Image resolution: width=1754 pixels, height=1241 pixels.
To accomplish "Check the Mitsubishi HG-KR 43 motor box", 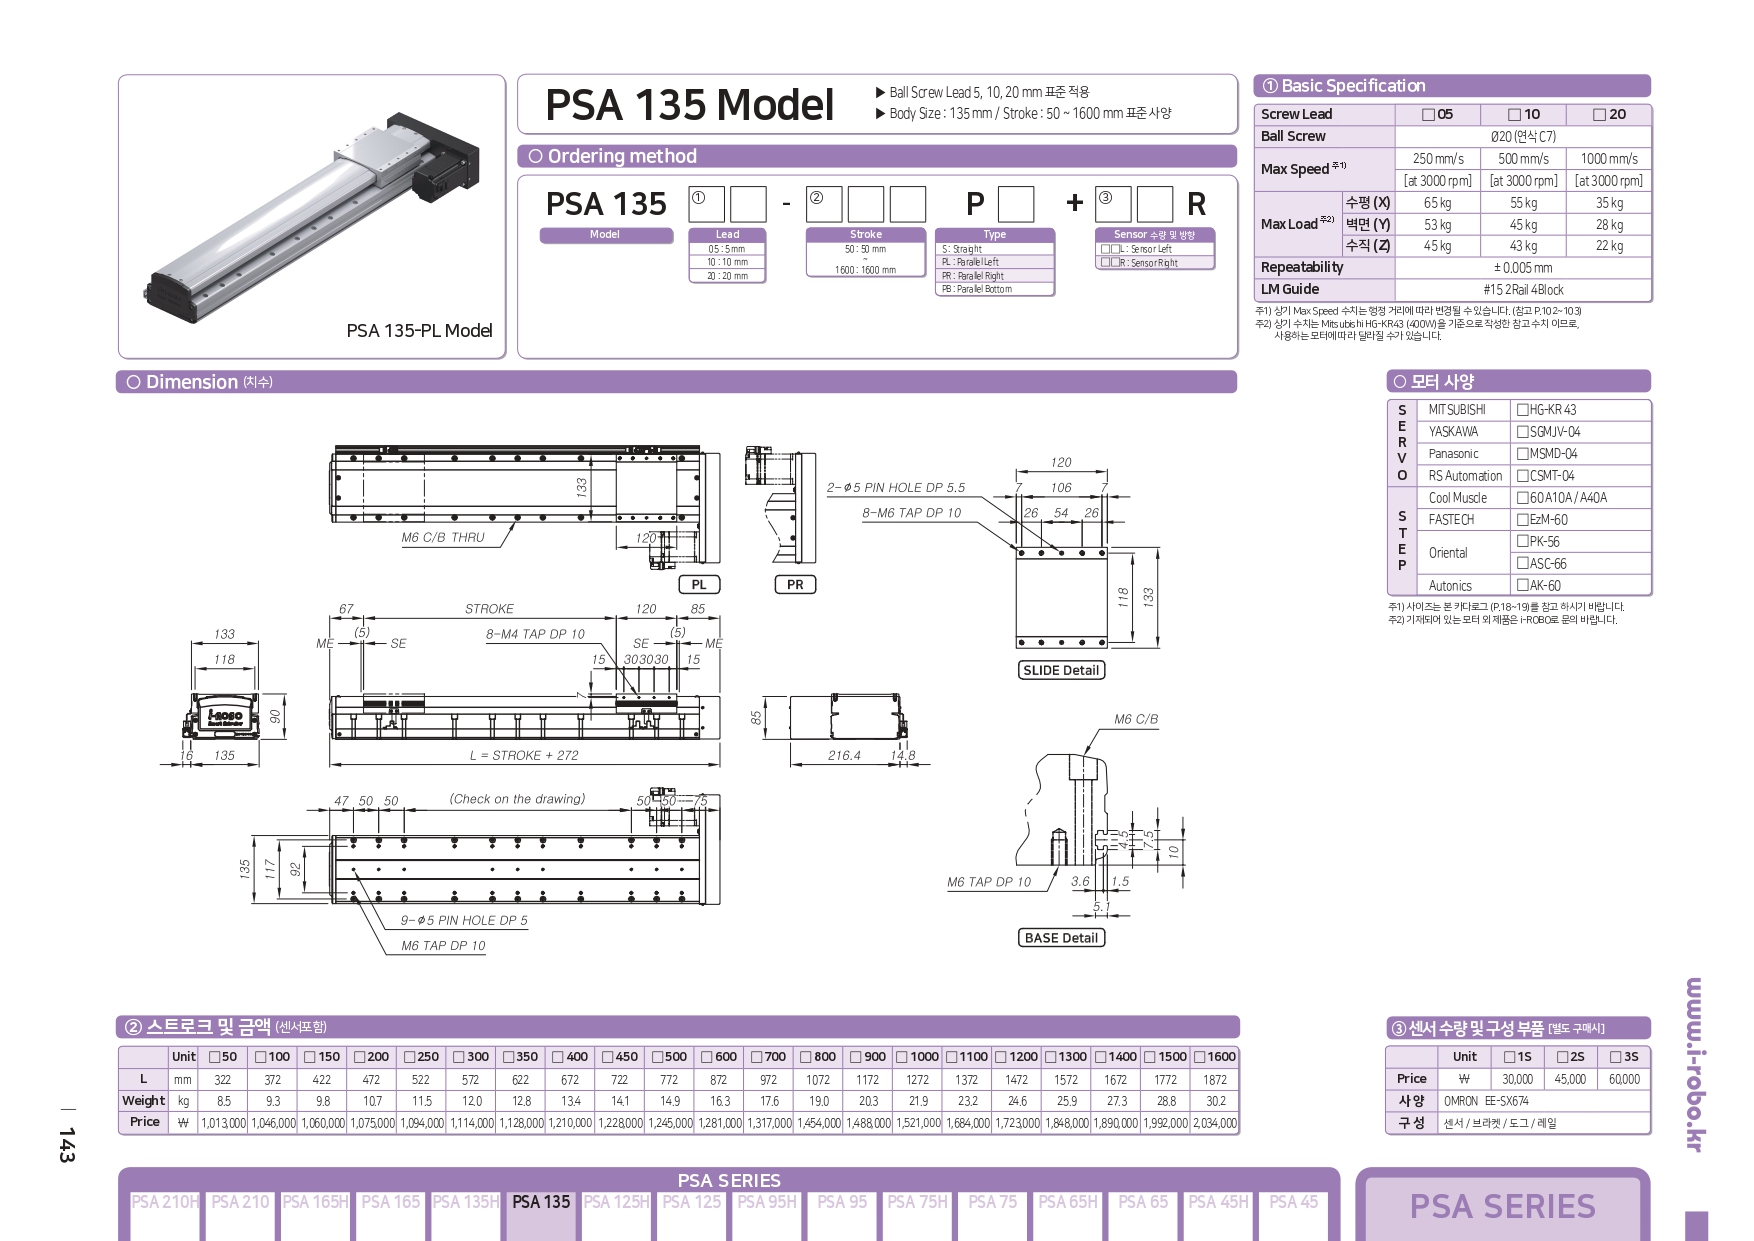I will pos(1523,410).
